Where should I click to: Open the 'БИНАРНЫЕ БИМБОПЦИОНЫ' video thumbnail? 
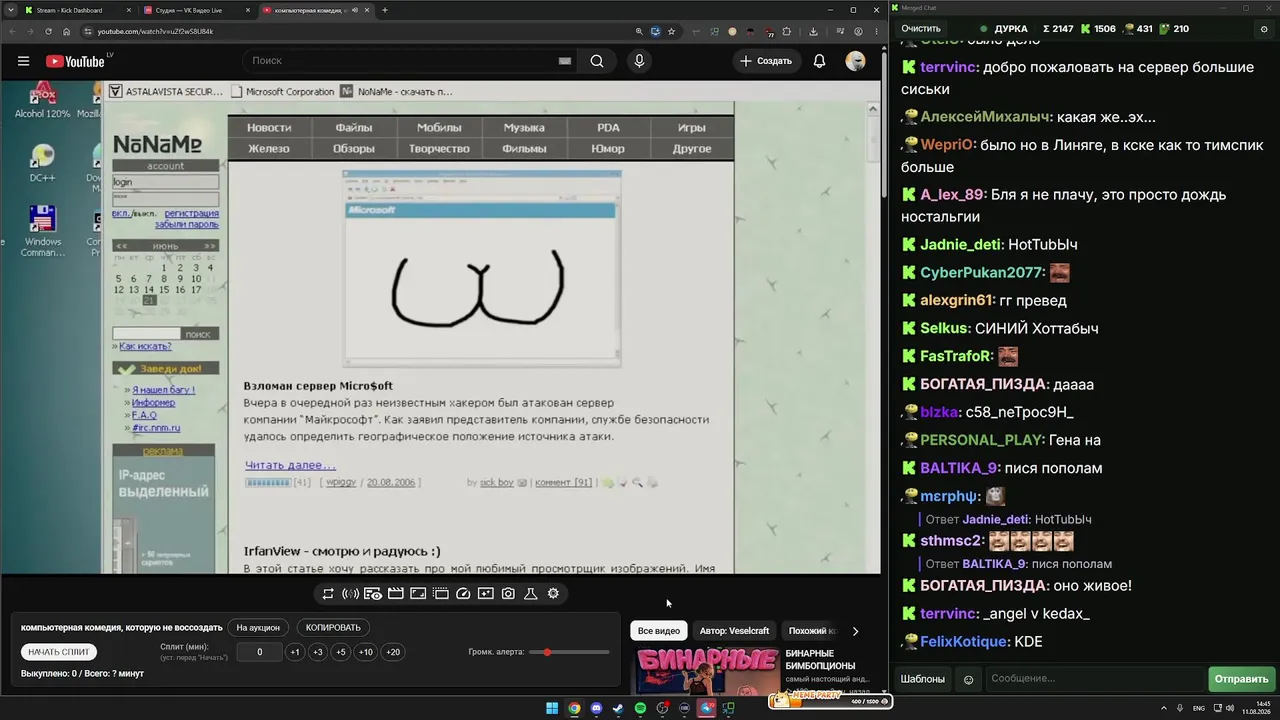click(x=707, y=671)
